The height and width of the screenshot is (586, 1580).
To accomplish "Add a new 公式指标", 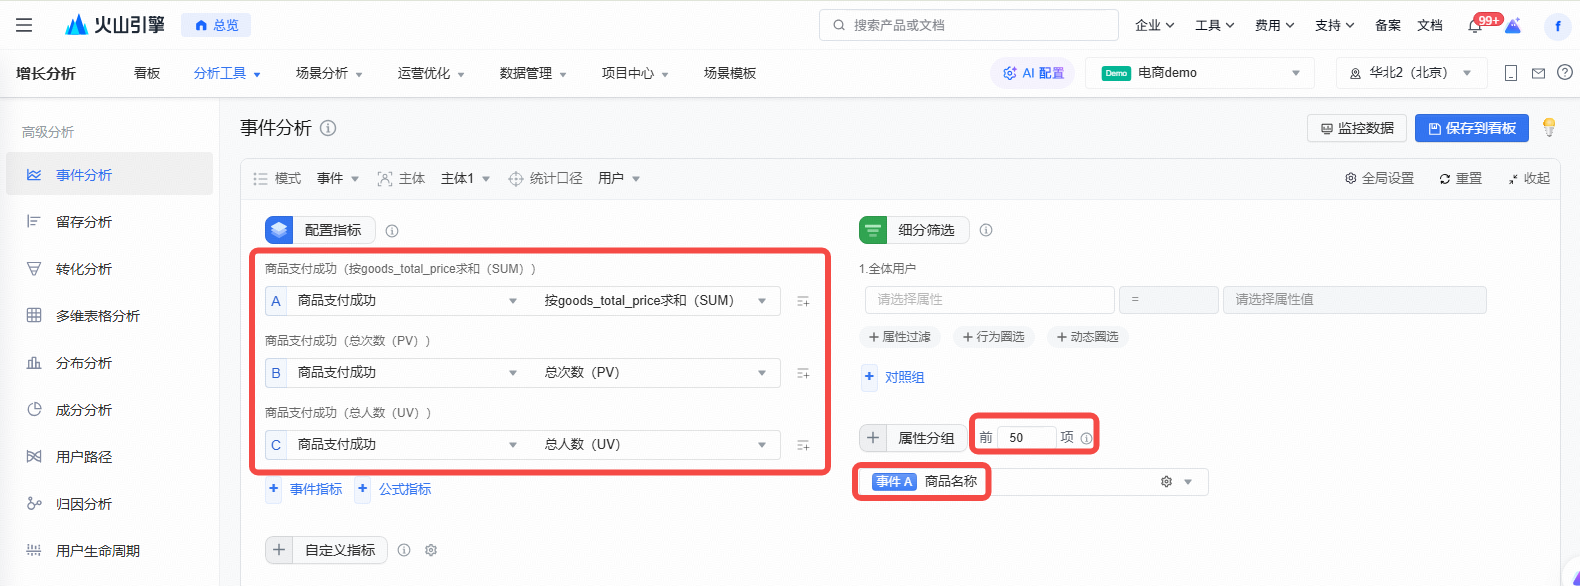I will click(394, 489).
